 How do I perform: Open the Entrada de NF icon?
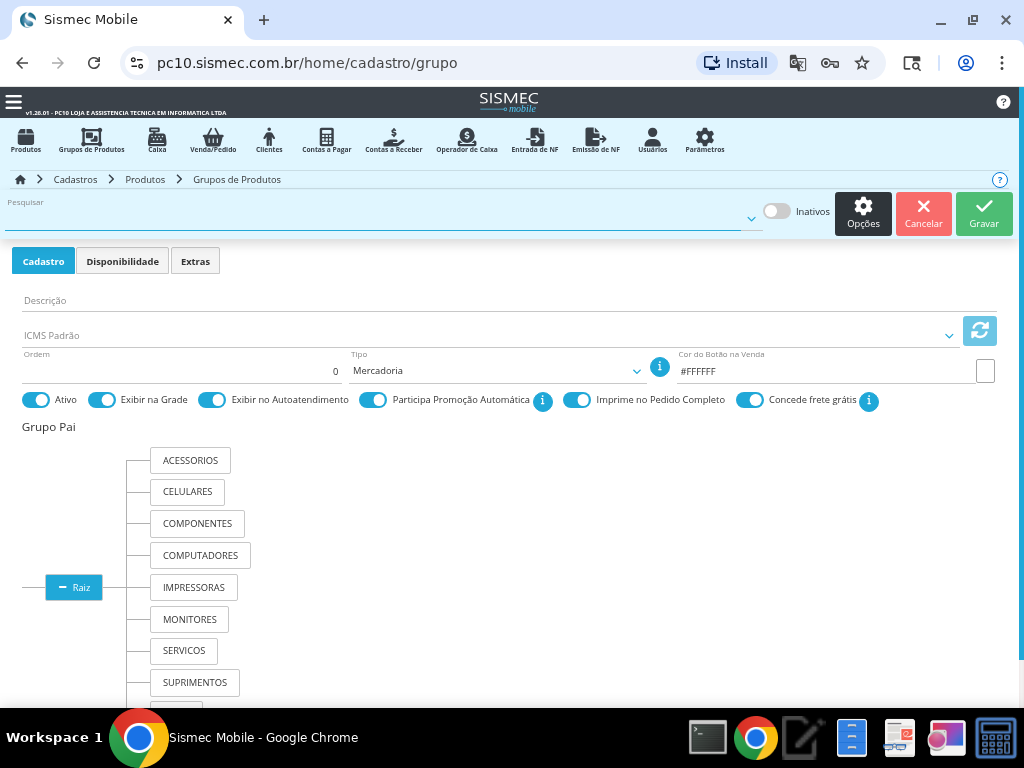(535, 140)
